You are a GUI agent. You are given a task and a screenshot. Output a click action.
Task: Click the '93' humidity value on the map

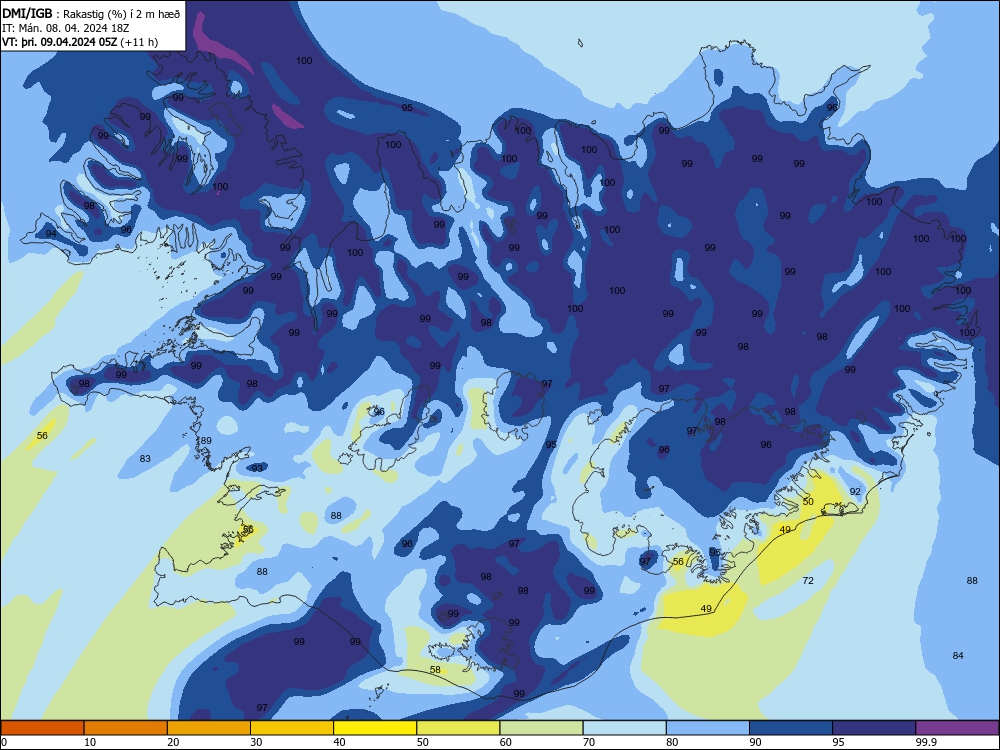click(x=257, y=468)
